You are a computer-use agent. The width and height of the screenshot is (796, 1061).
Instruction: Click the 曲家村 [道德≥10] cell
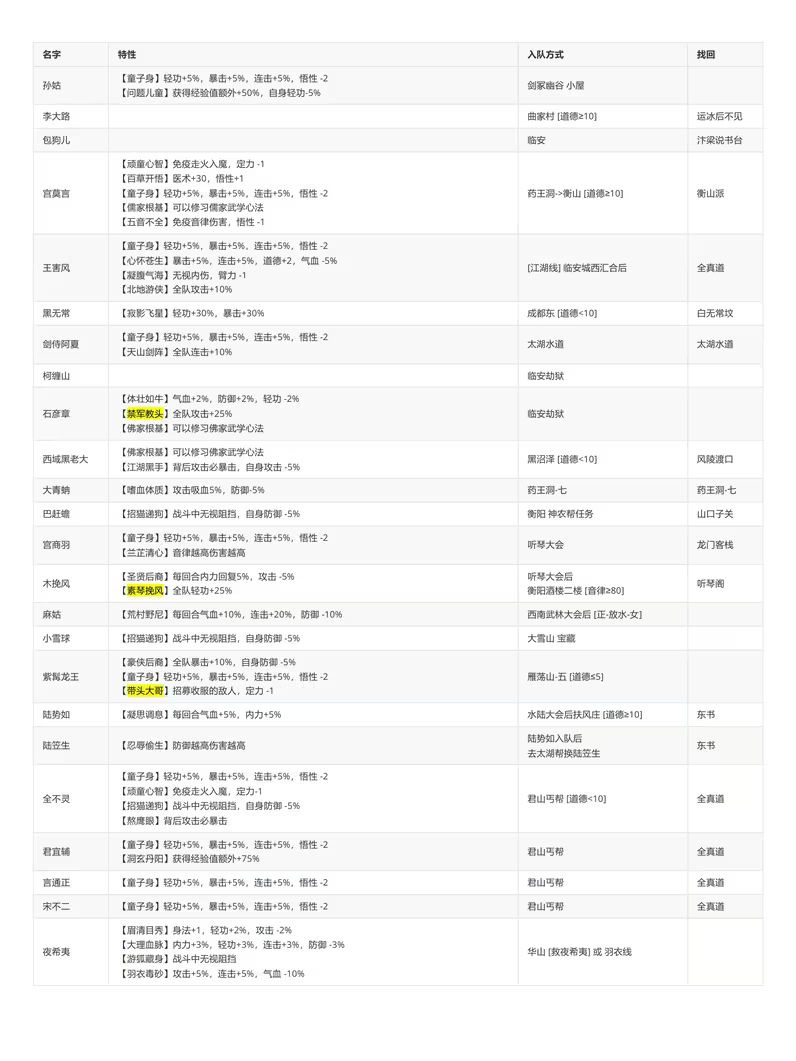pos(562,116)
